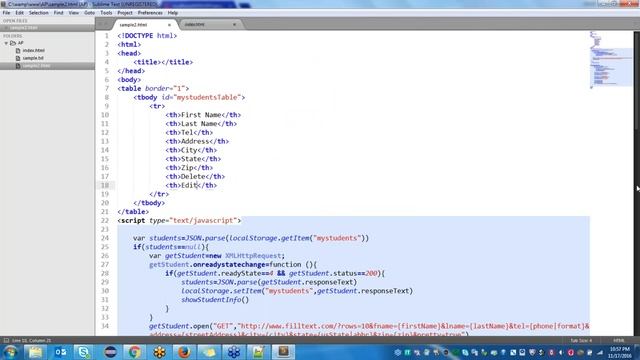The image size is (640, 360).
Task: Open the Preferences menu
Action: [x=150, y=13]
